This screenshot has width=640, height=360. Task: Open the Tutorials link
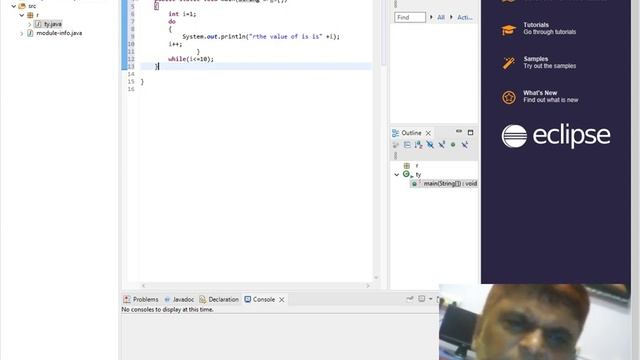(x=536, y=25)
